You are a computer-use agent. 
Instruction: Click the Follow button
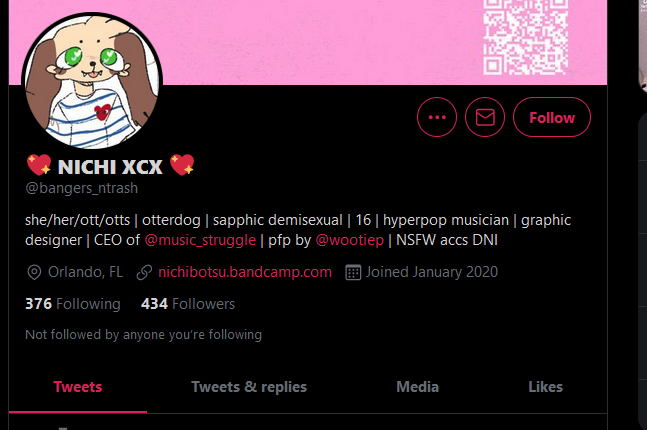[552, 117]
